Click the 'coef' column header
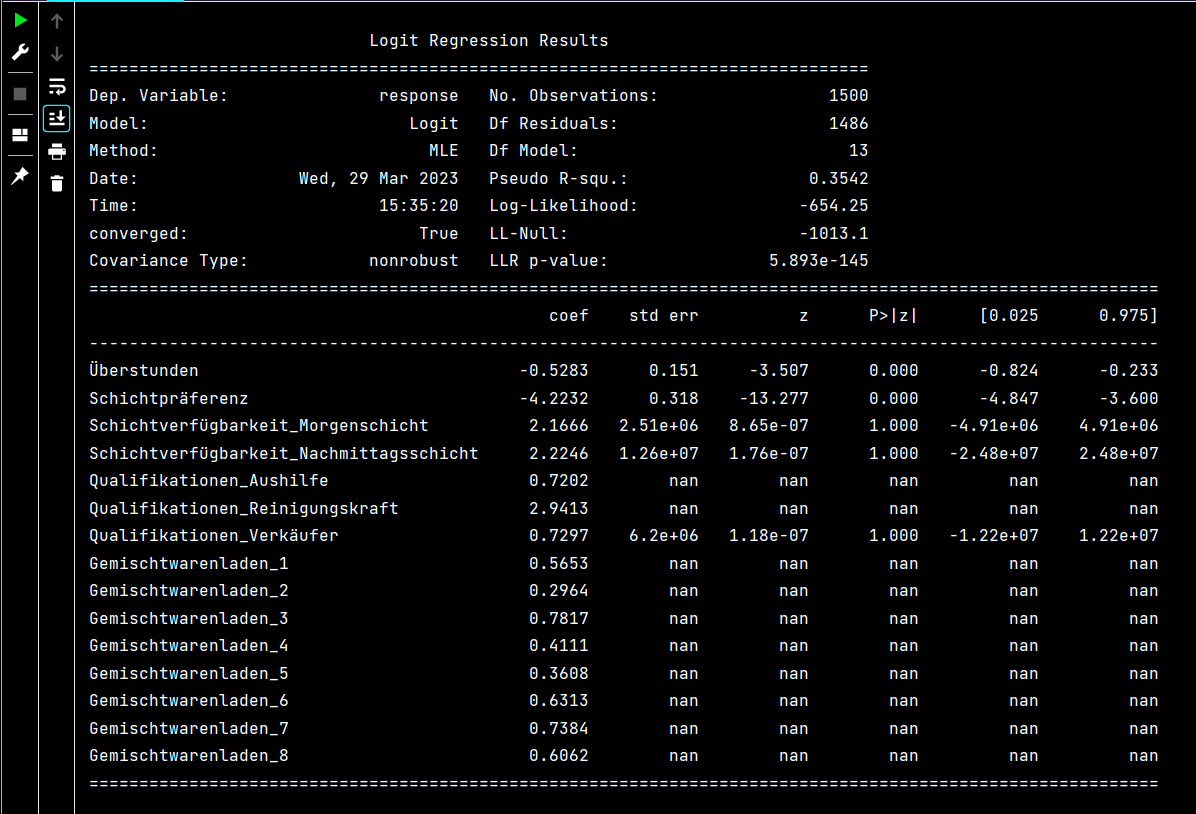1196x814 pixels. [x=569, y=316]
